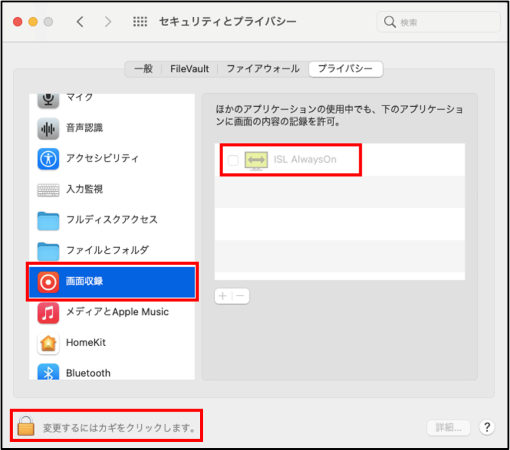This screenshot has width=510, height=450.
Task: Go forward with the right chevron
Action: 108,22
